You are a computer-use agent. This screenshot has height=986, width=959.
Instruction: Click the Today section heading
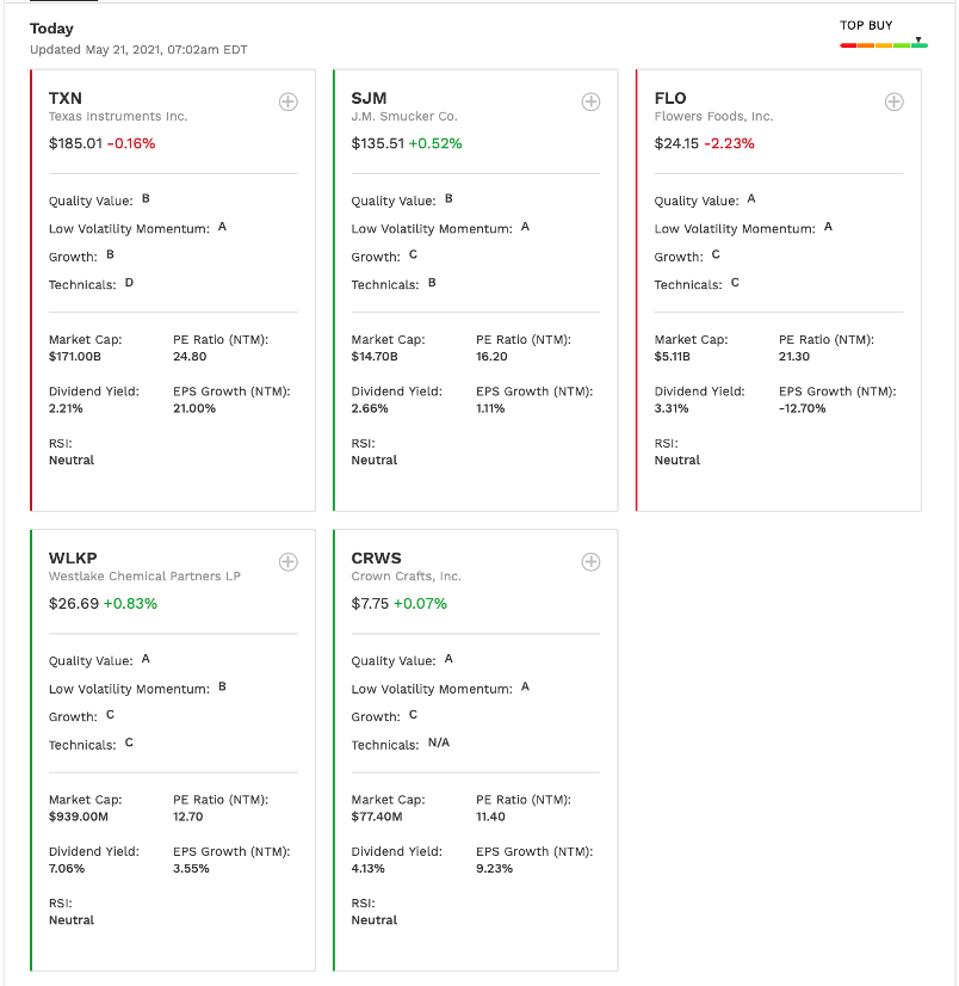point(52,29)
